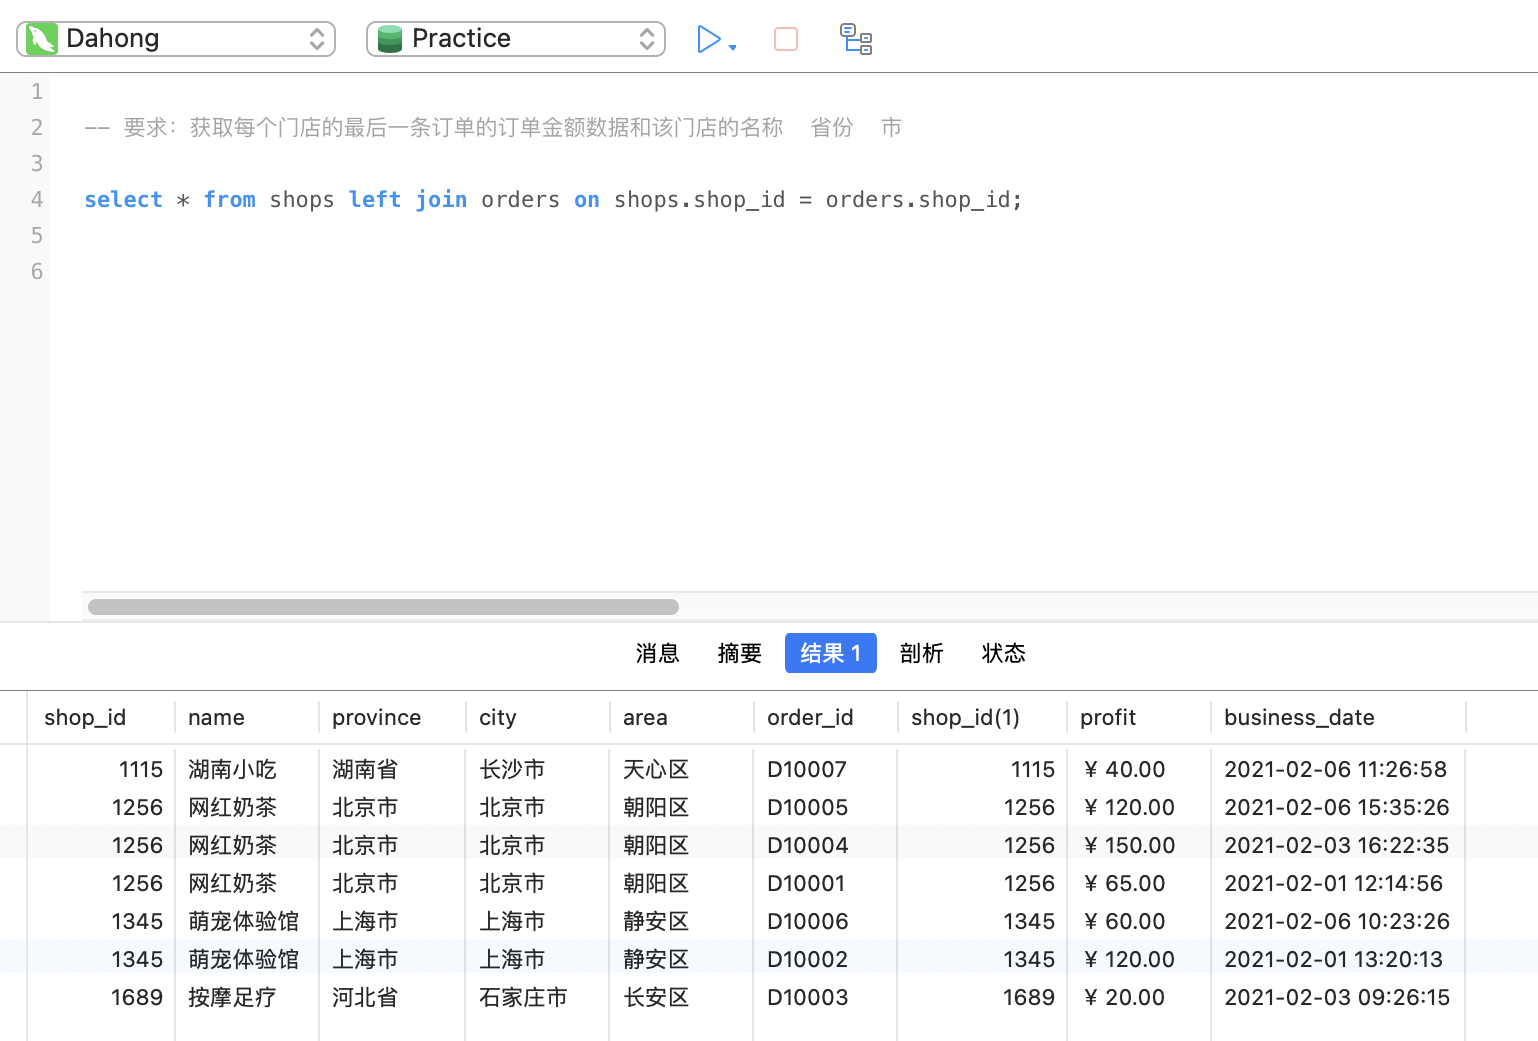The height and width of the screenshot is (1041, 1538).
Task: Click the province column header
Action: pyautogui.click(x=392, y=717)
